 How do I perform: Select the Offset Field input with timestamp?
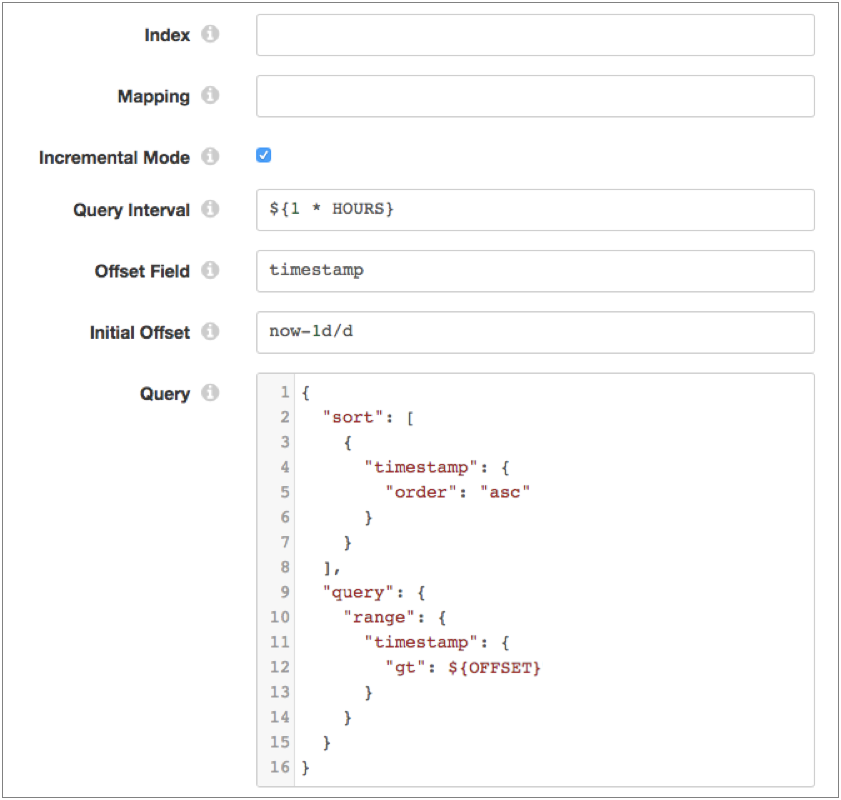click(x=535, y=271)
